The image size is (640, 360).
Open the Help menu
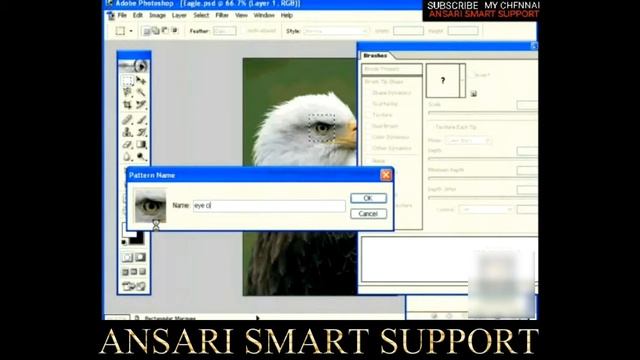point(287,15)
